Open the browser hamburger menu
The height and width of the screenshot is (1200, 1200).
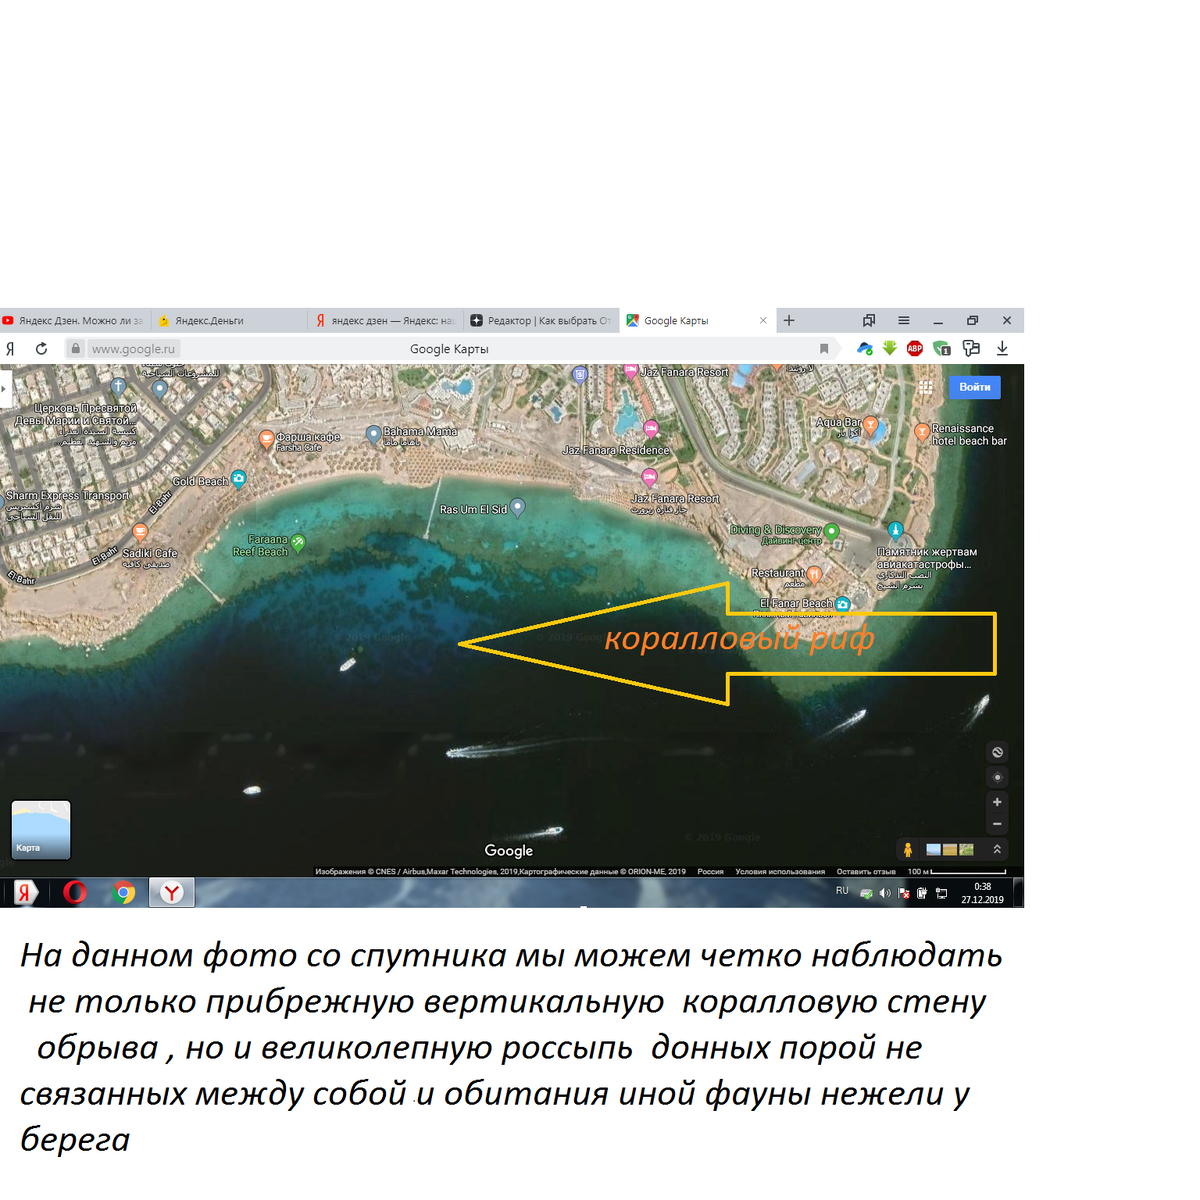pyautogui.click(x=904, y=321)
